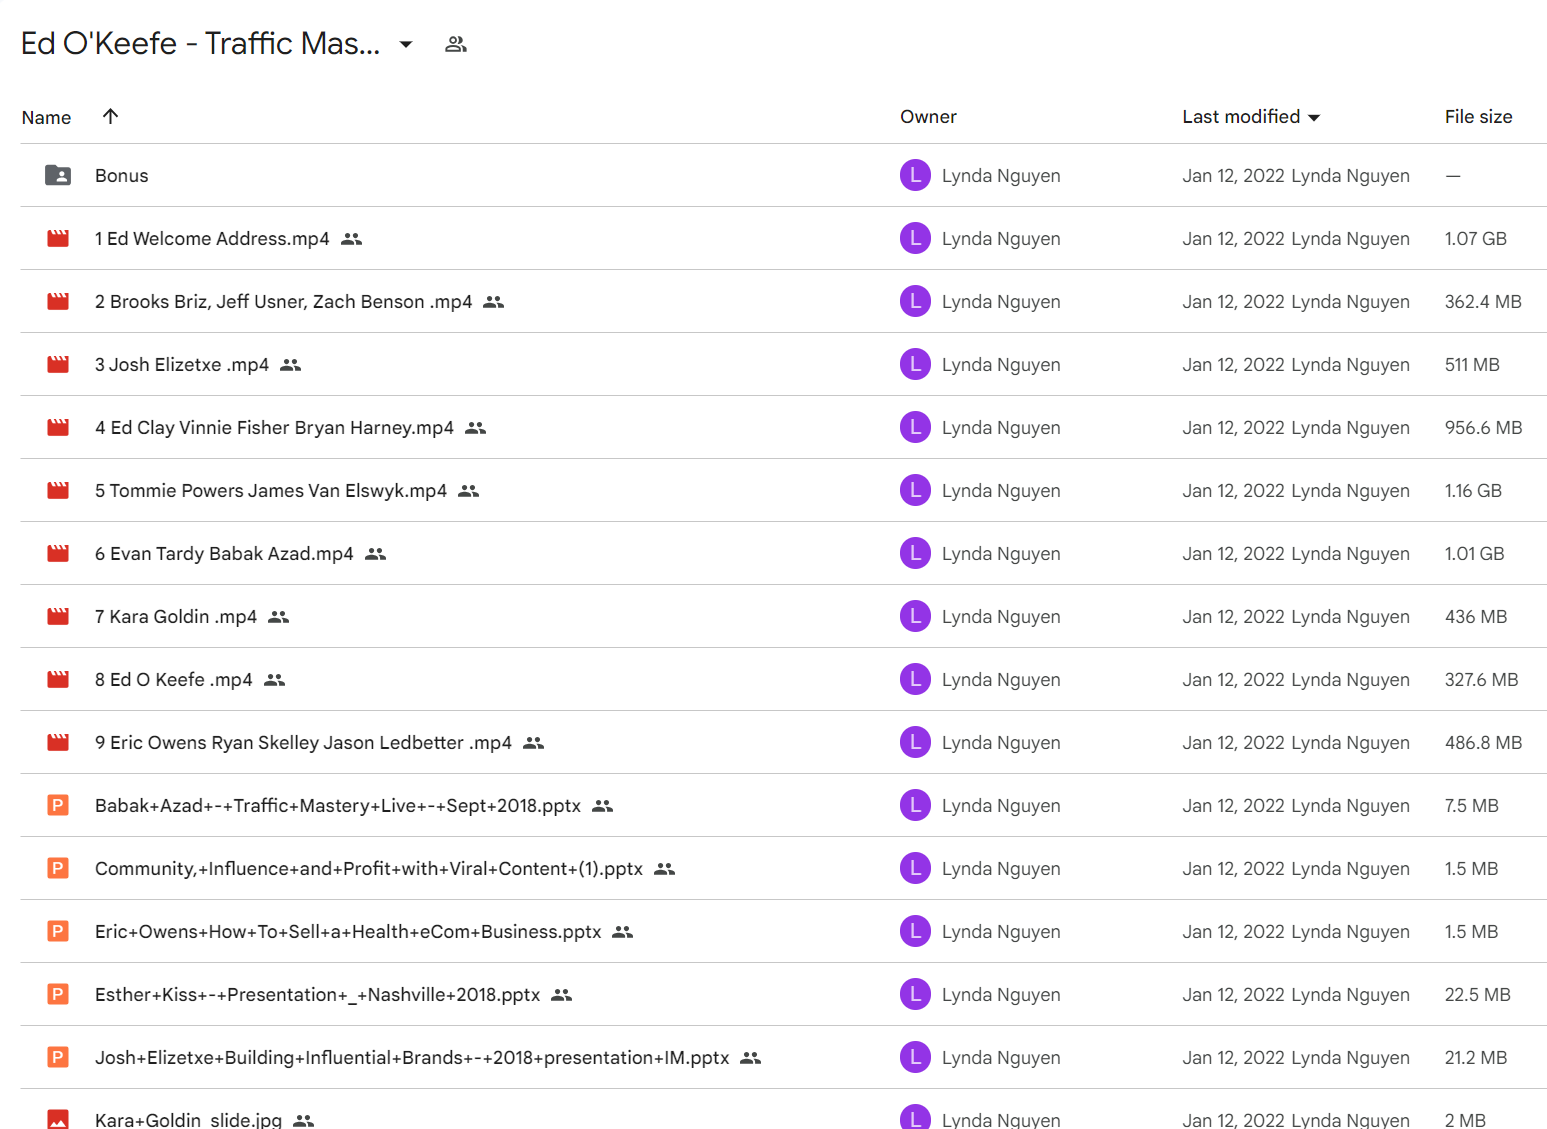This screenshot has height=1129, width=1547.
Task: Click the Owner column header
Action: 928,117
